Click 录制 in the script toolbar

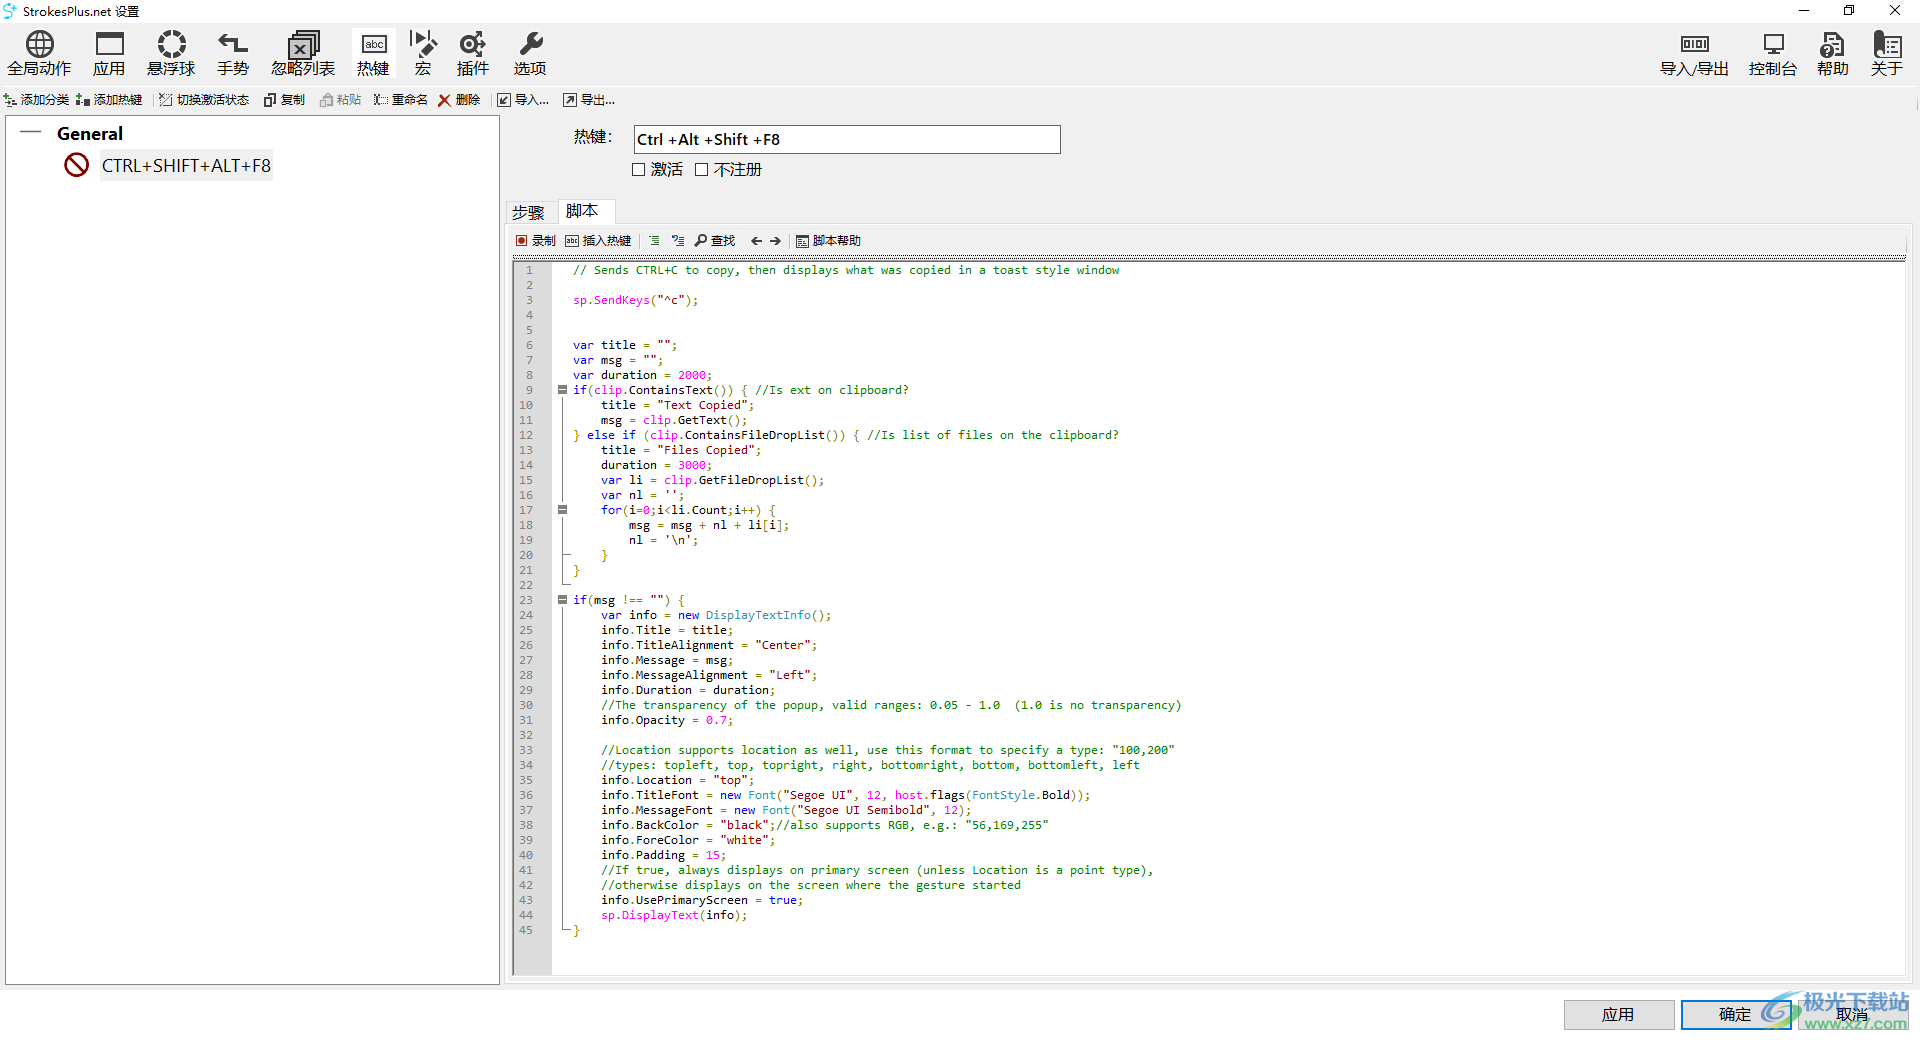pos(536,241)
